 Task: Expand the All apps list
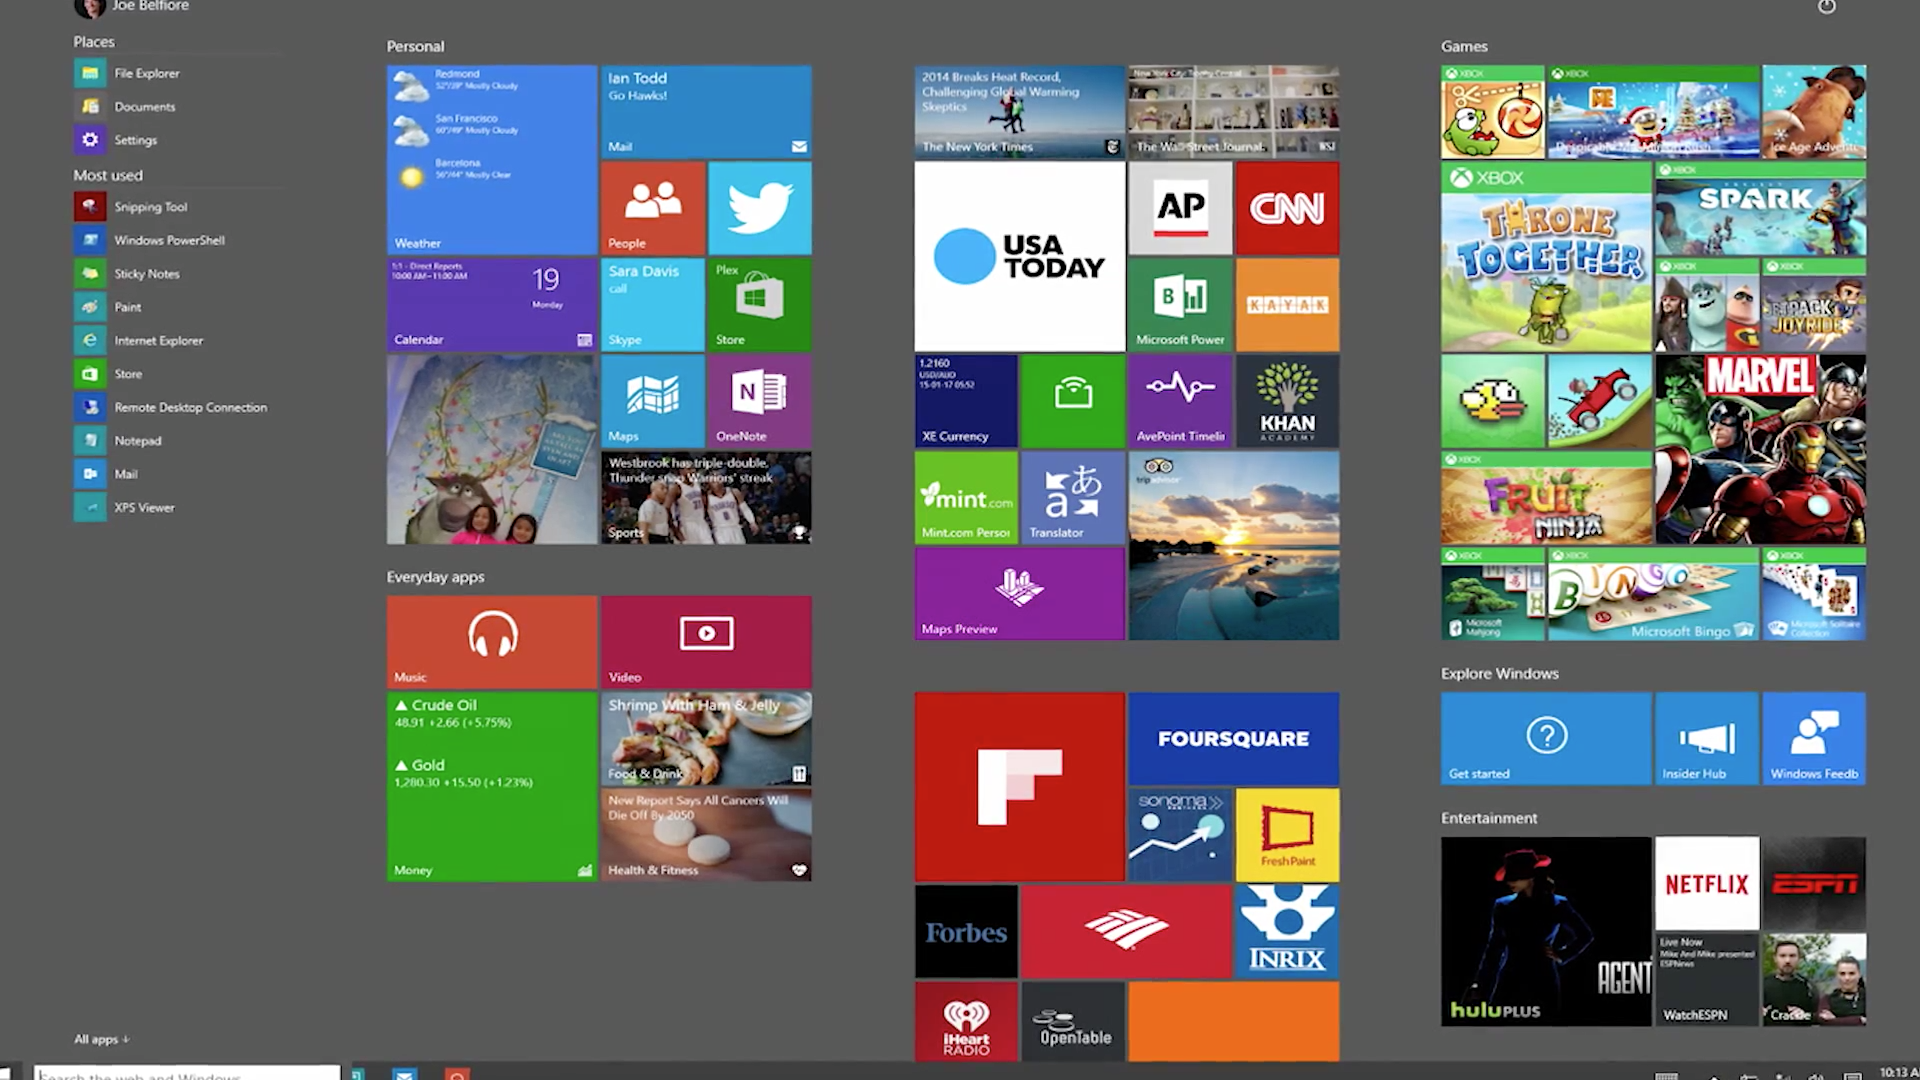[102, 1039]
